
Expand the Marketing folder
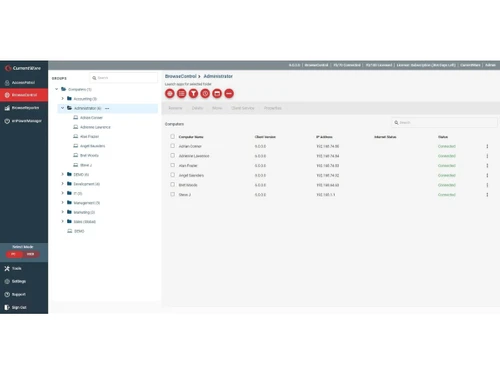coord(63,212)
